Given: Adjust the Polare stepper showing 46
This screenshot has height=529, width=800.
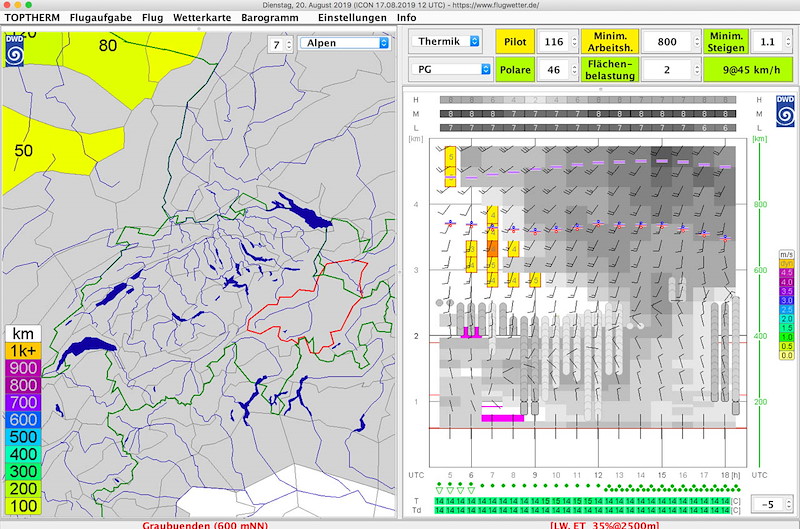Looking at the screenshot, I should (x=574, y=69).
